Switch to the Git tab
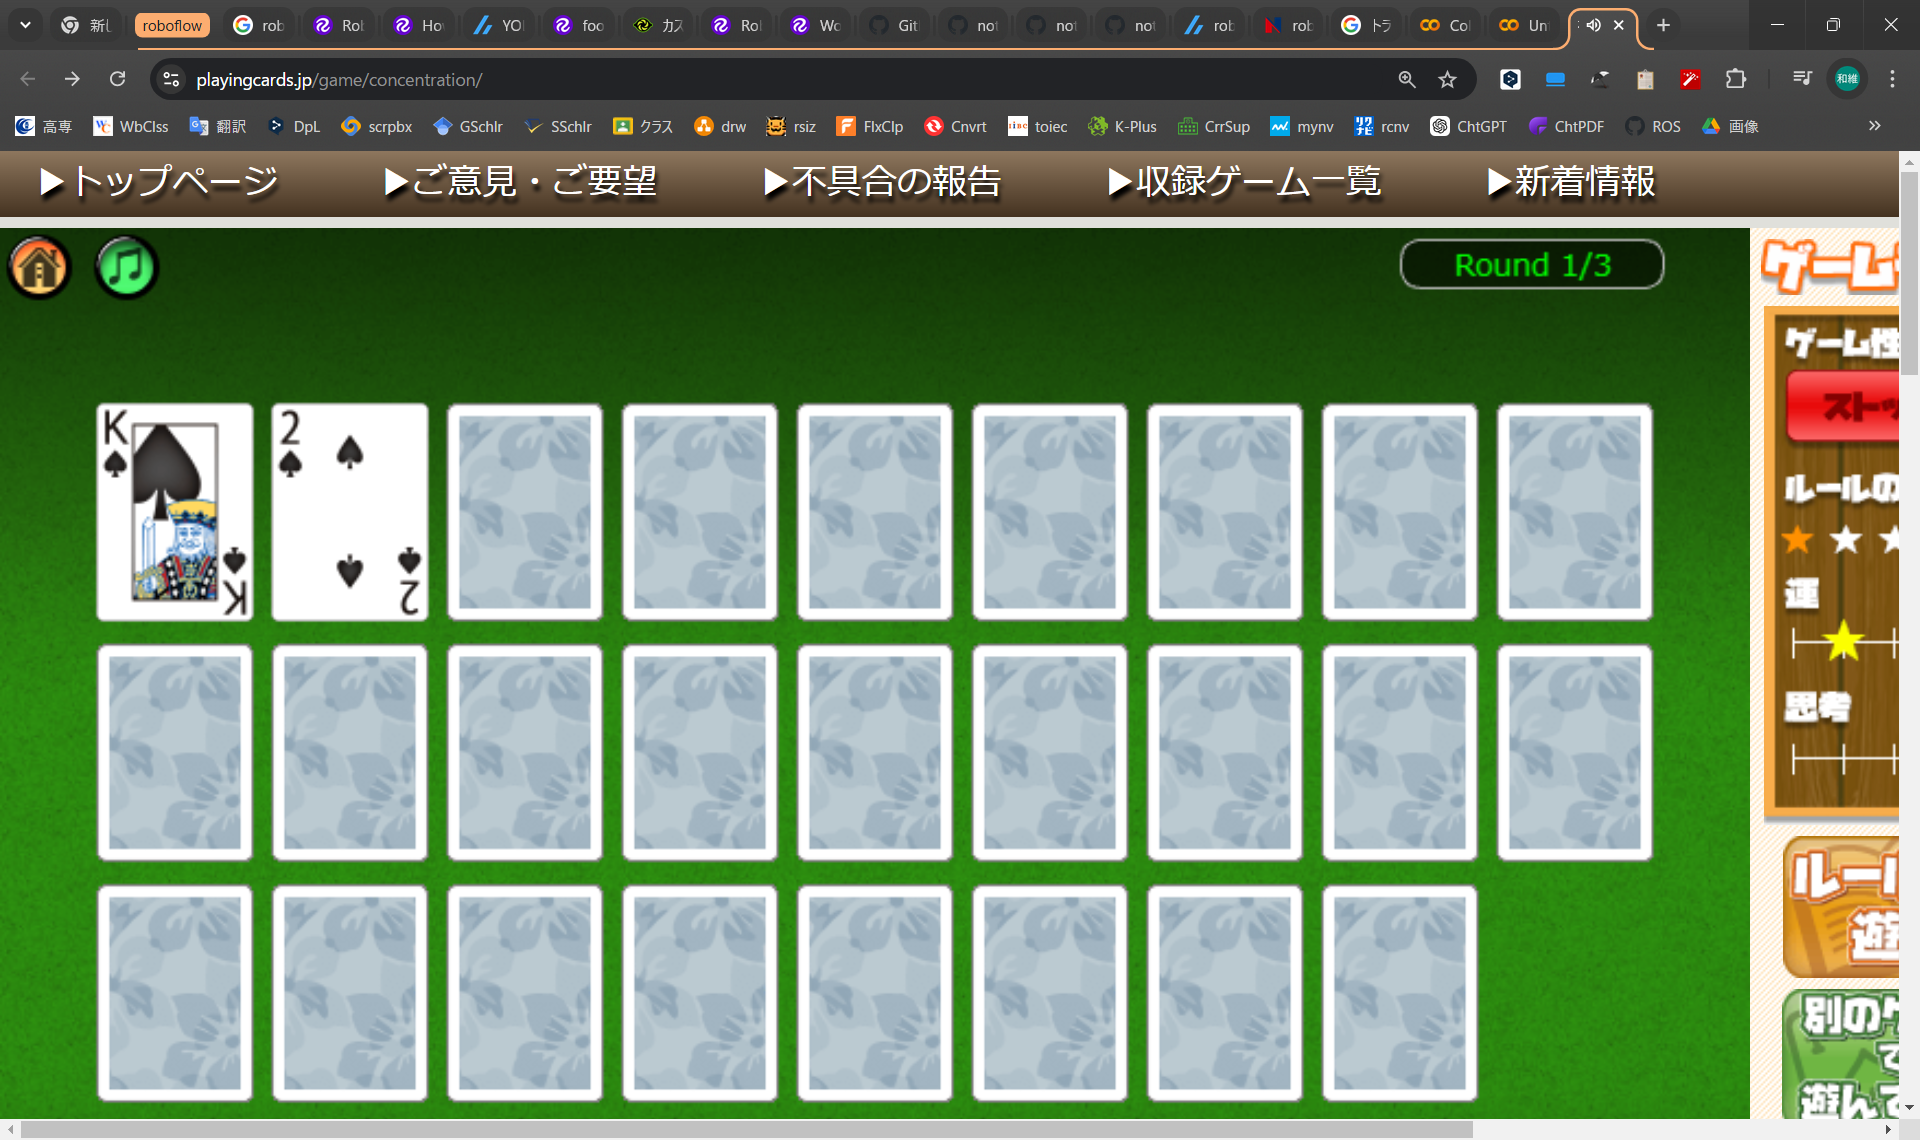 tap(894, 25)
